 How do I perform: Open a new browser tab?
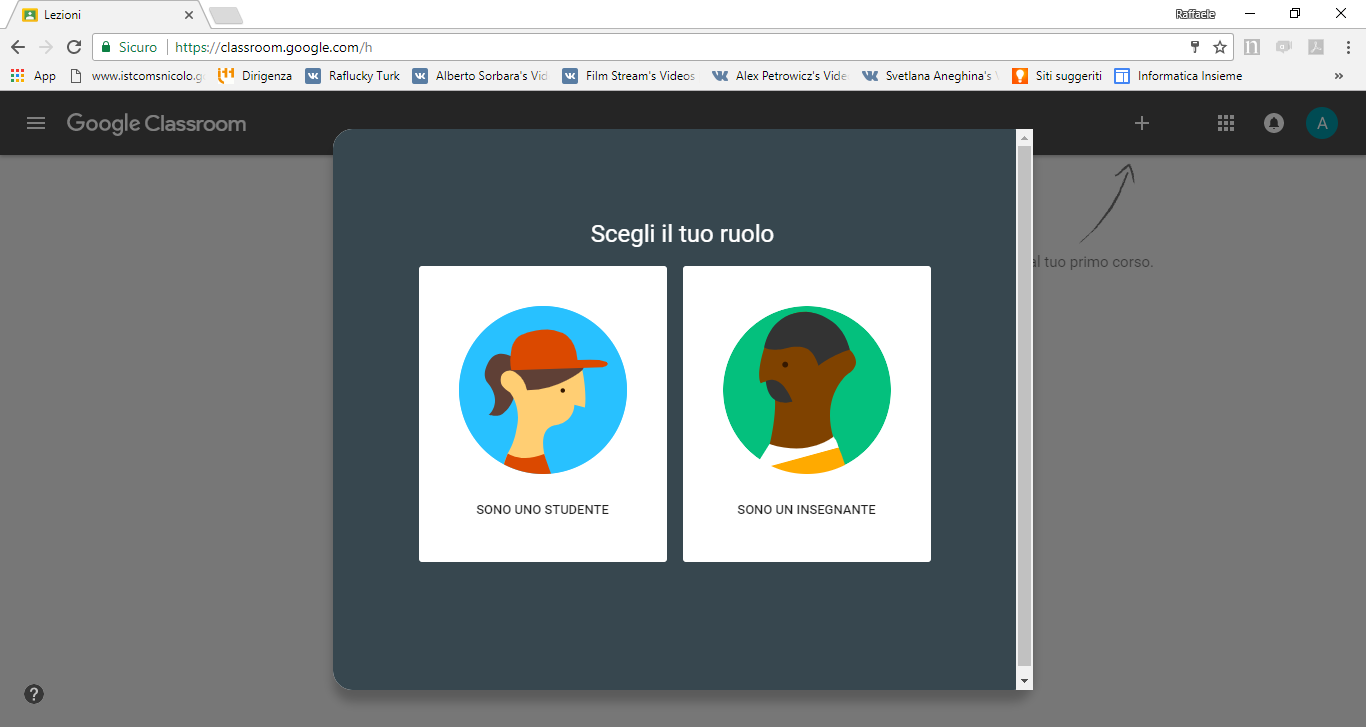pyautogui.click(x=226, y=15)
